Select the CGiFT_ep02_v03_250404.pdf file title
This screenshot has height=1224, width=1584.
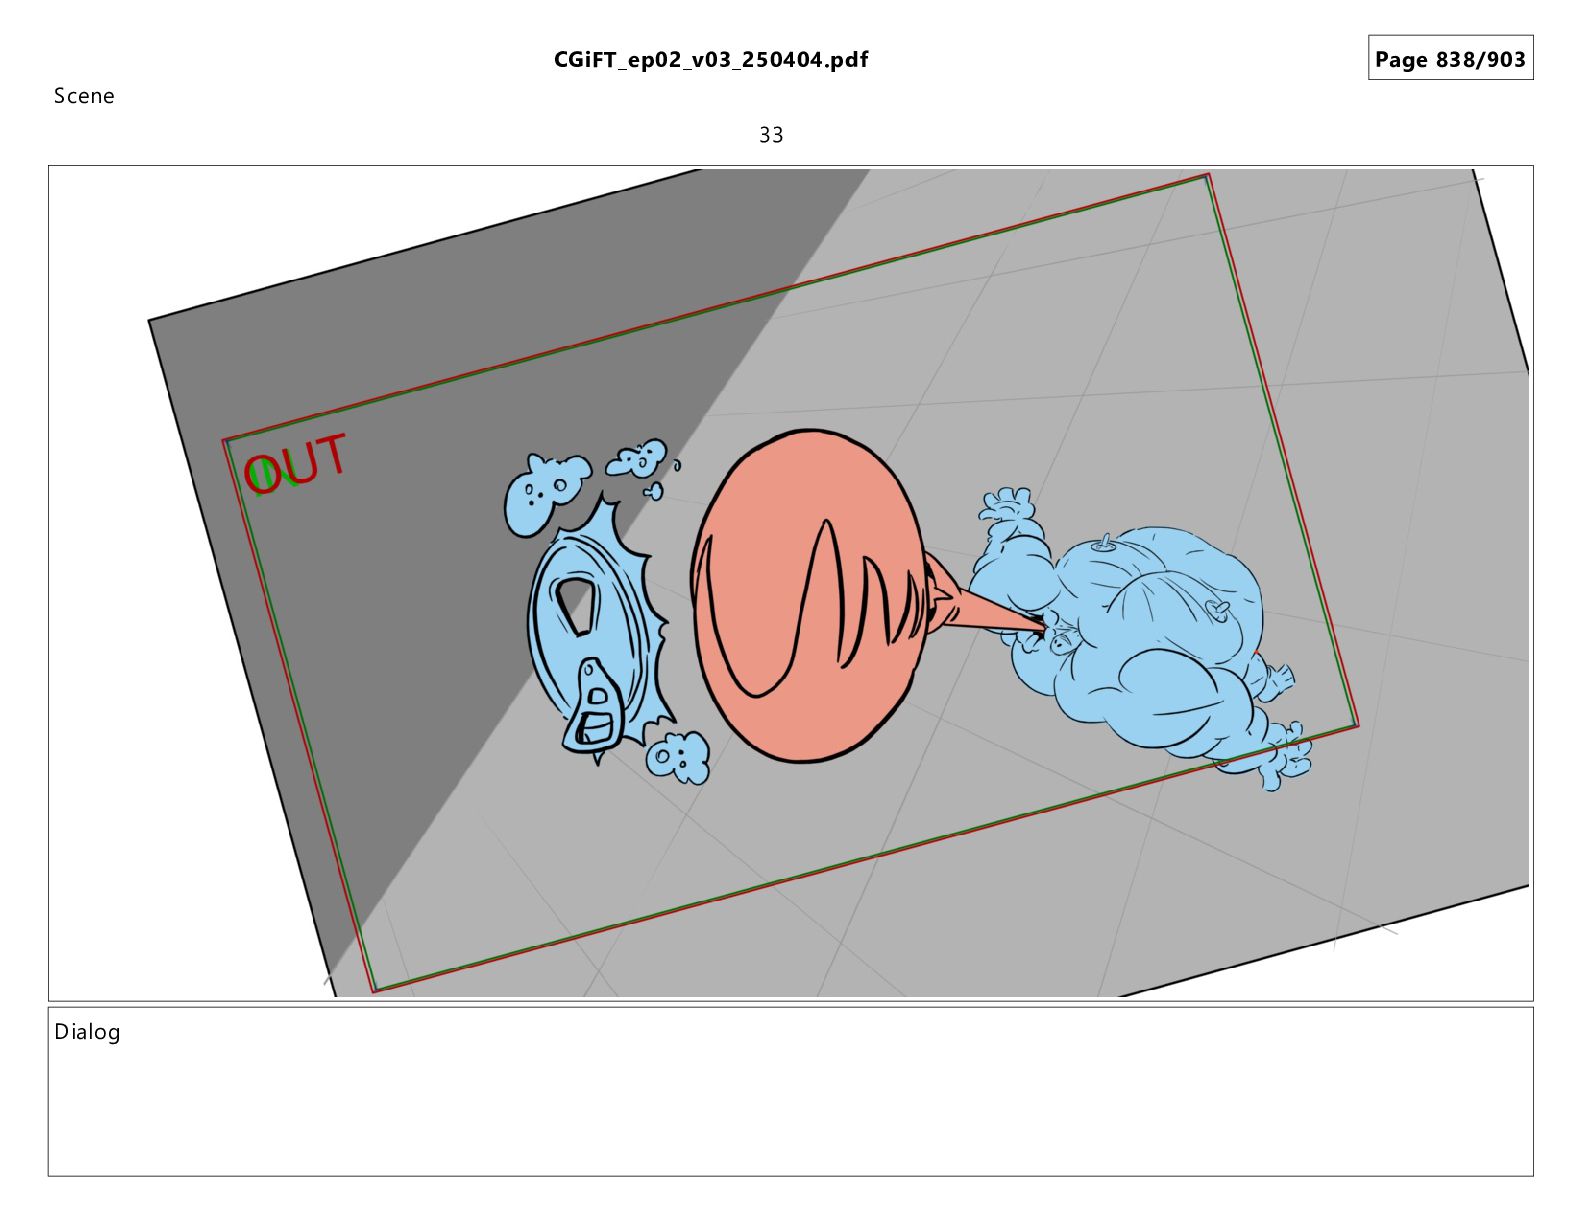click(711, 60)
